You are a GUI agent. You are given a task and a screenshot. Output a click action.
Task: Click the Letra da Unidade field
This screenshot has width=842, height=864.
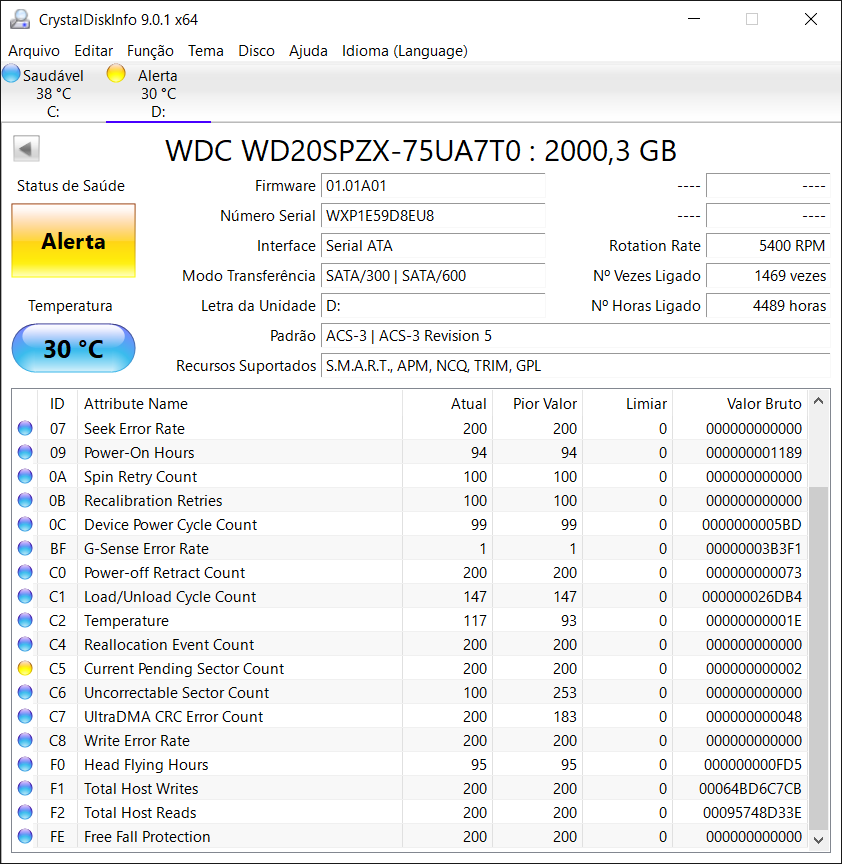point(433,306)
